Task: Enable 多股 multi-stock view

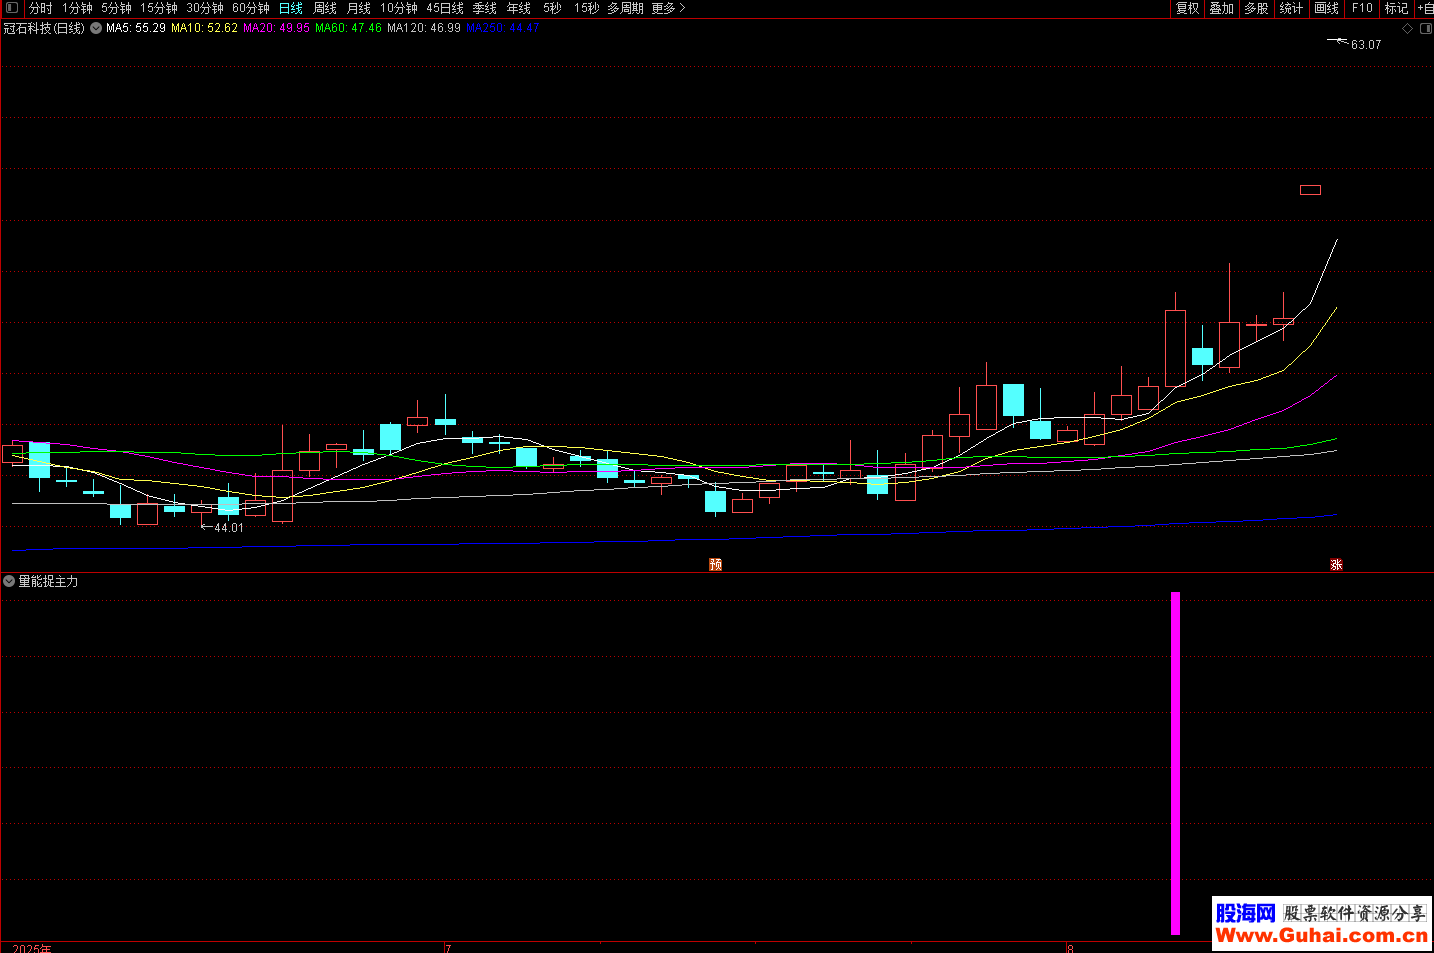Action: point(1256,8)
